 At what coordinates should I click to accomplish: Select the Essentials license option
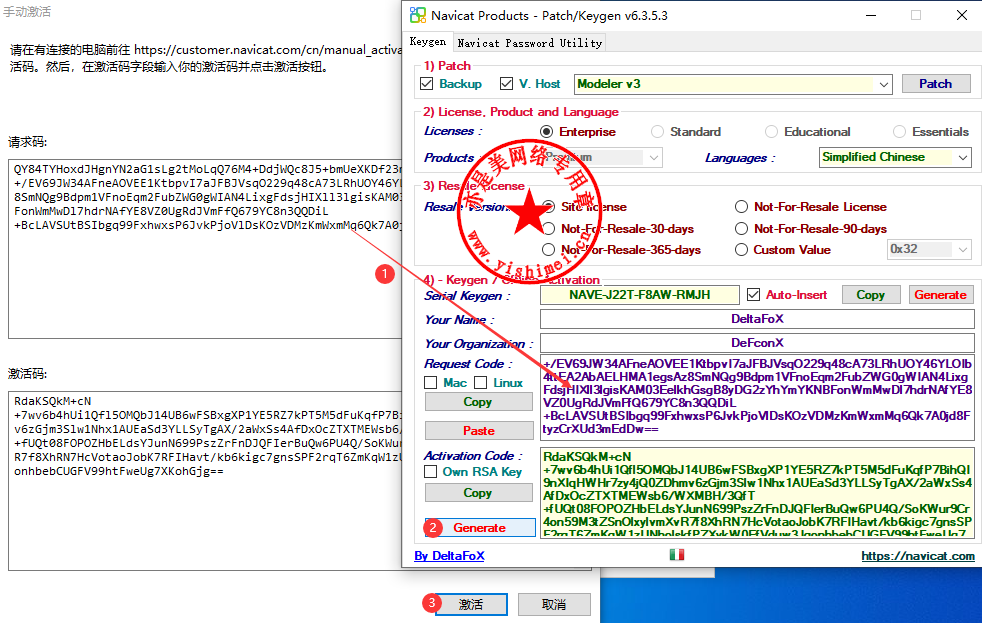899,131
